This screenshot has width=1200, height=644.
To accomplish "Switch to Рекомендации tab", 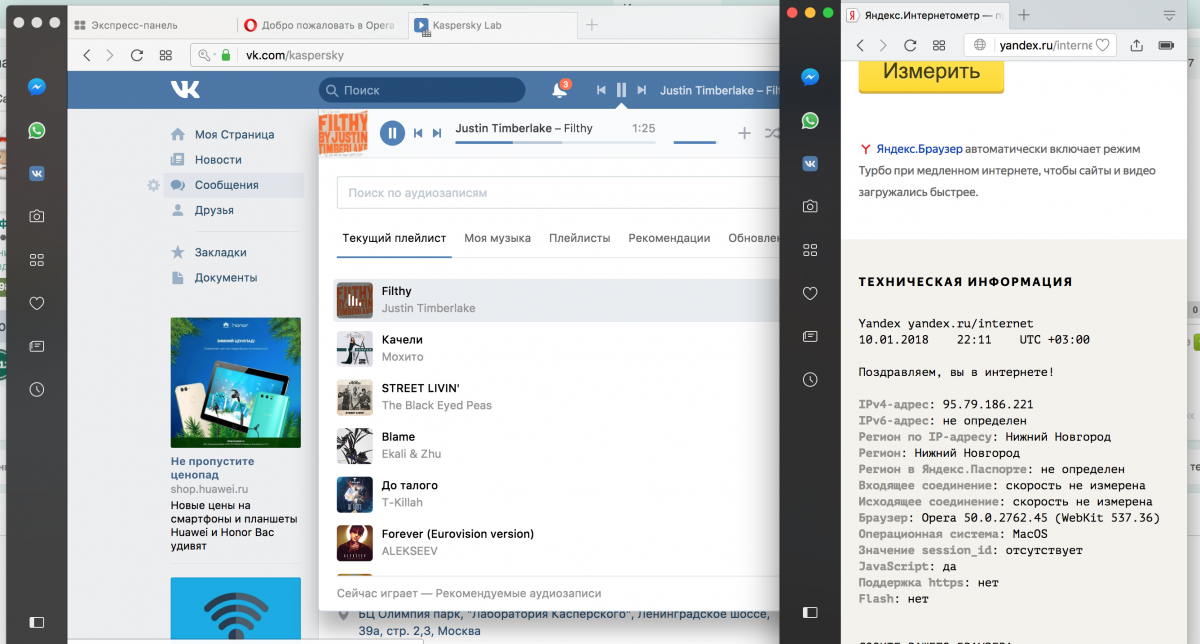I will coord(669,238).
